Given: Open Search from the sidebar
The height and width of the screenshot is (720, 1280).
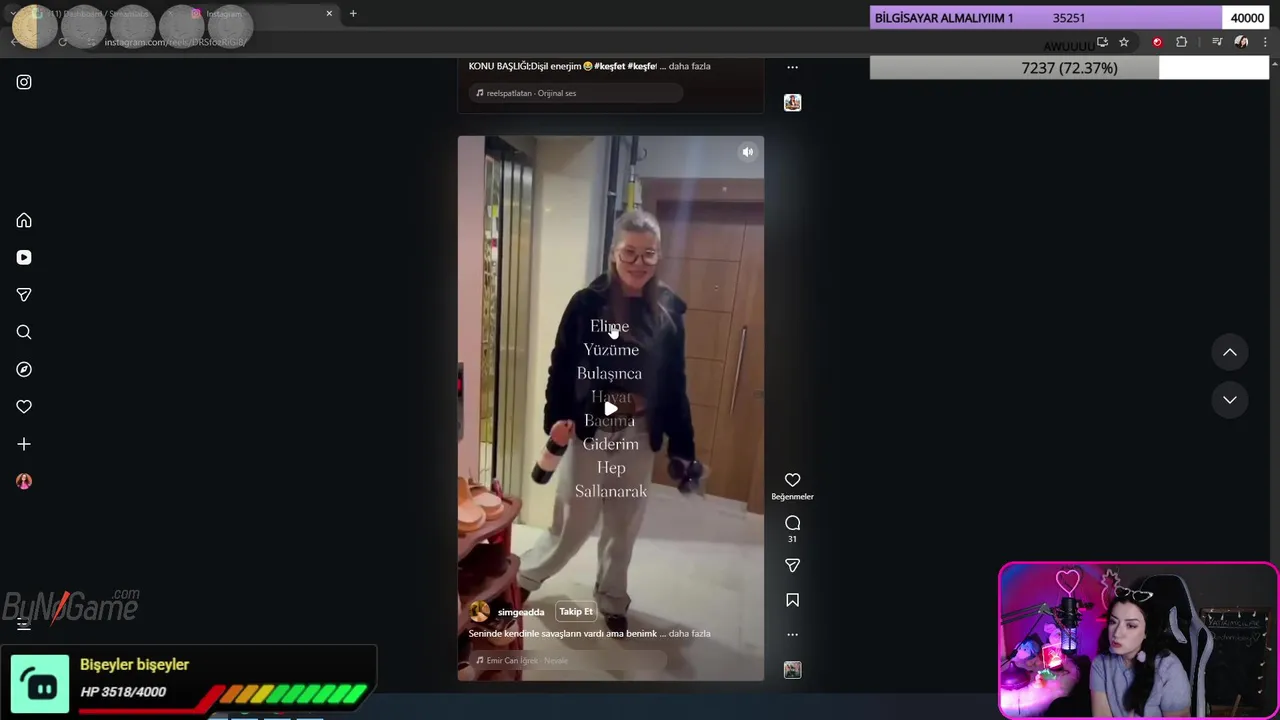Looking at the screenshot, I should pyautogui.click(x=24, y=332).
